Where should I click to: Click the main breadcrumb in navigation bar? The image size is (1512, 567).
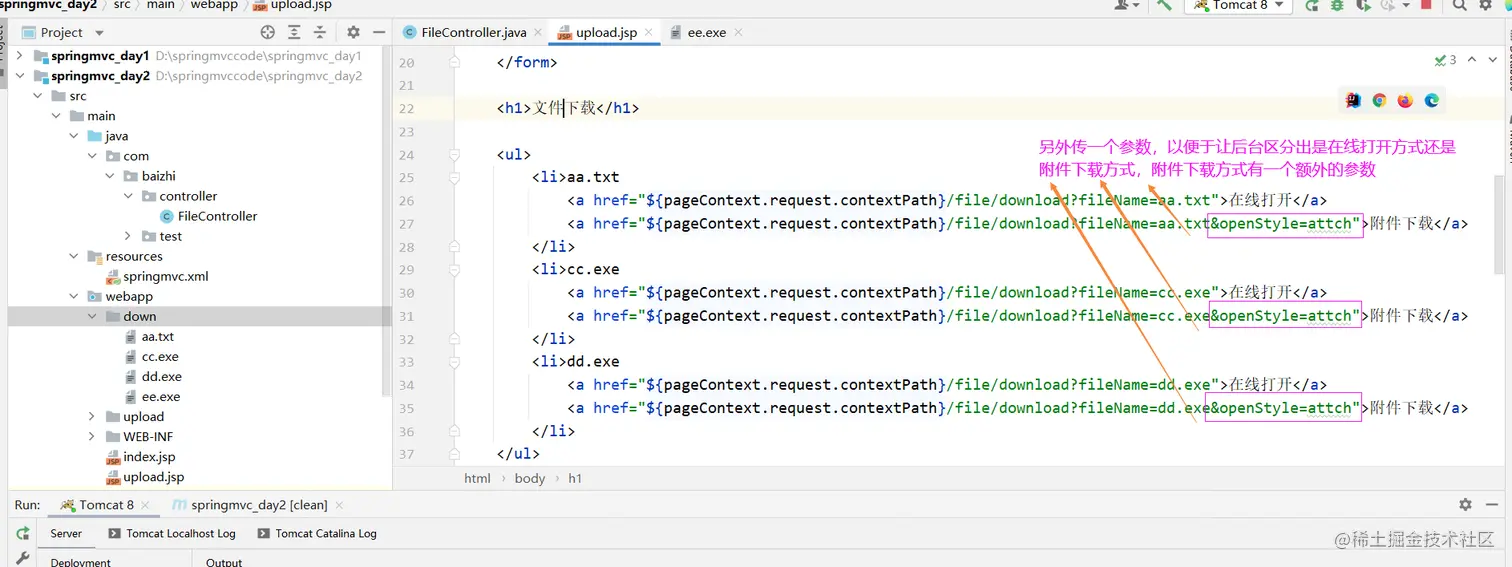160,5
